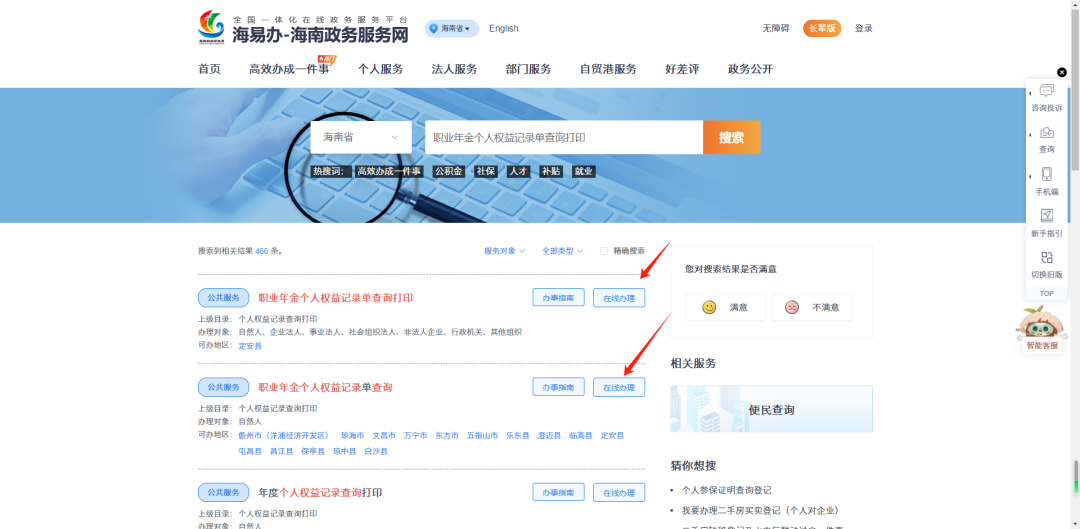The width and height of the screenshot is (1080, 529).
Task: Click 在线办理 for 职业年金个人权益记录单查询打印
Action: pos(619,298)
